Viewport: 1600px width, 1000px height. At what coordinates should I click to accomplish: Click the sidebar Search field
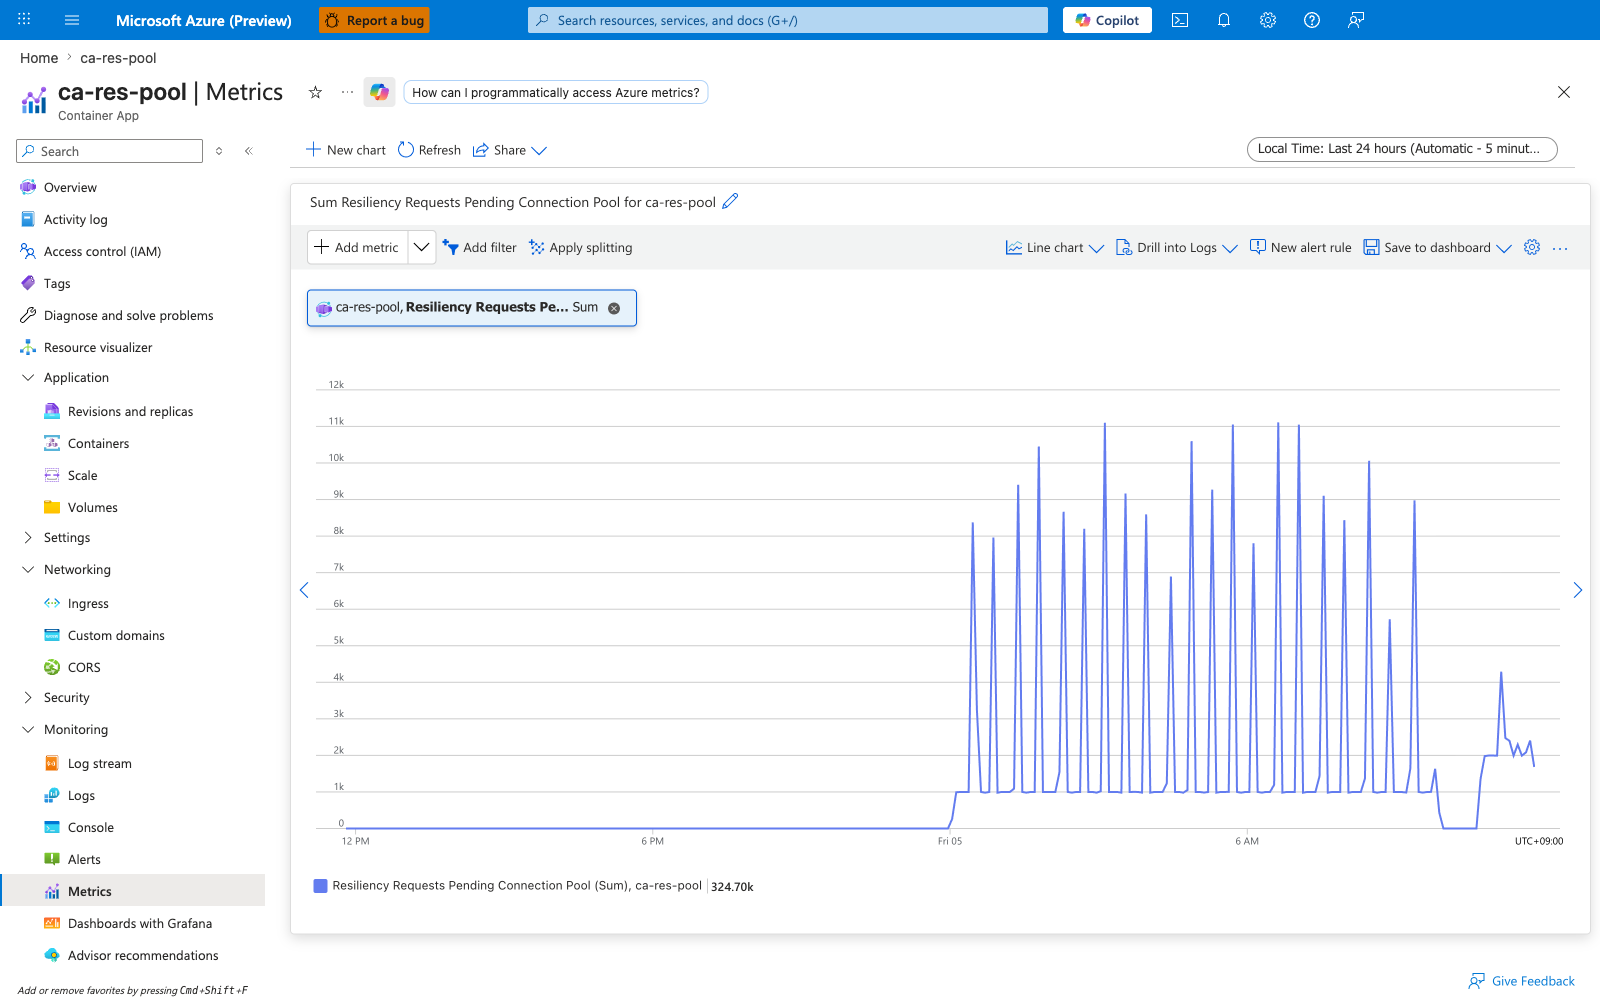point(110,151)
